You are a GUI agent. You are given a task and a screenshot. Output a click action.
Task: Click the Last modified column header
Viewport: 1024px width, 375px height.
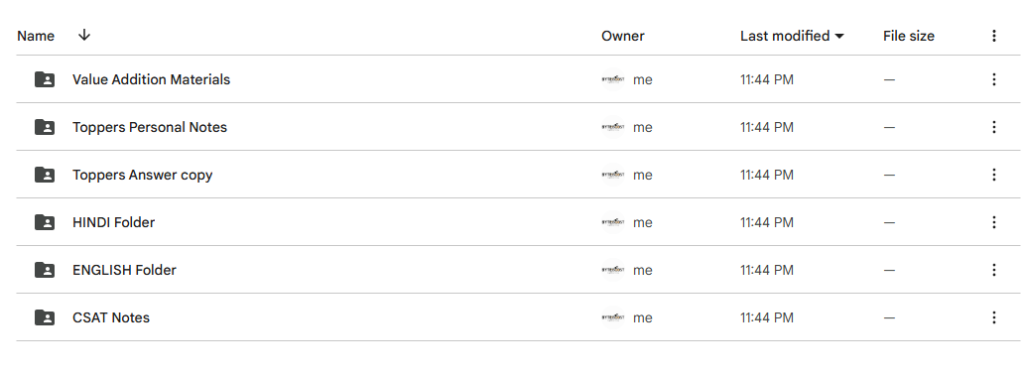[x=784, y=36]
